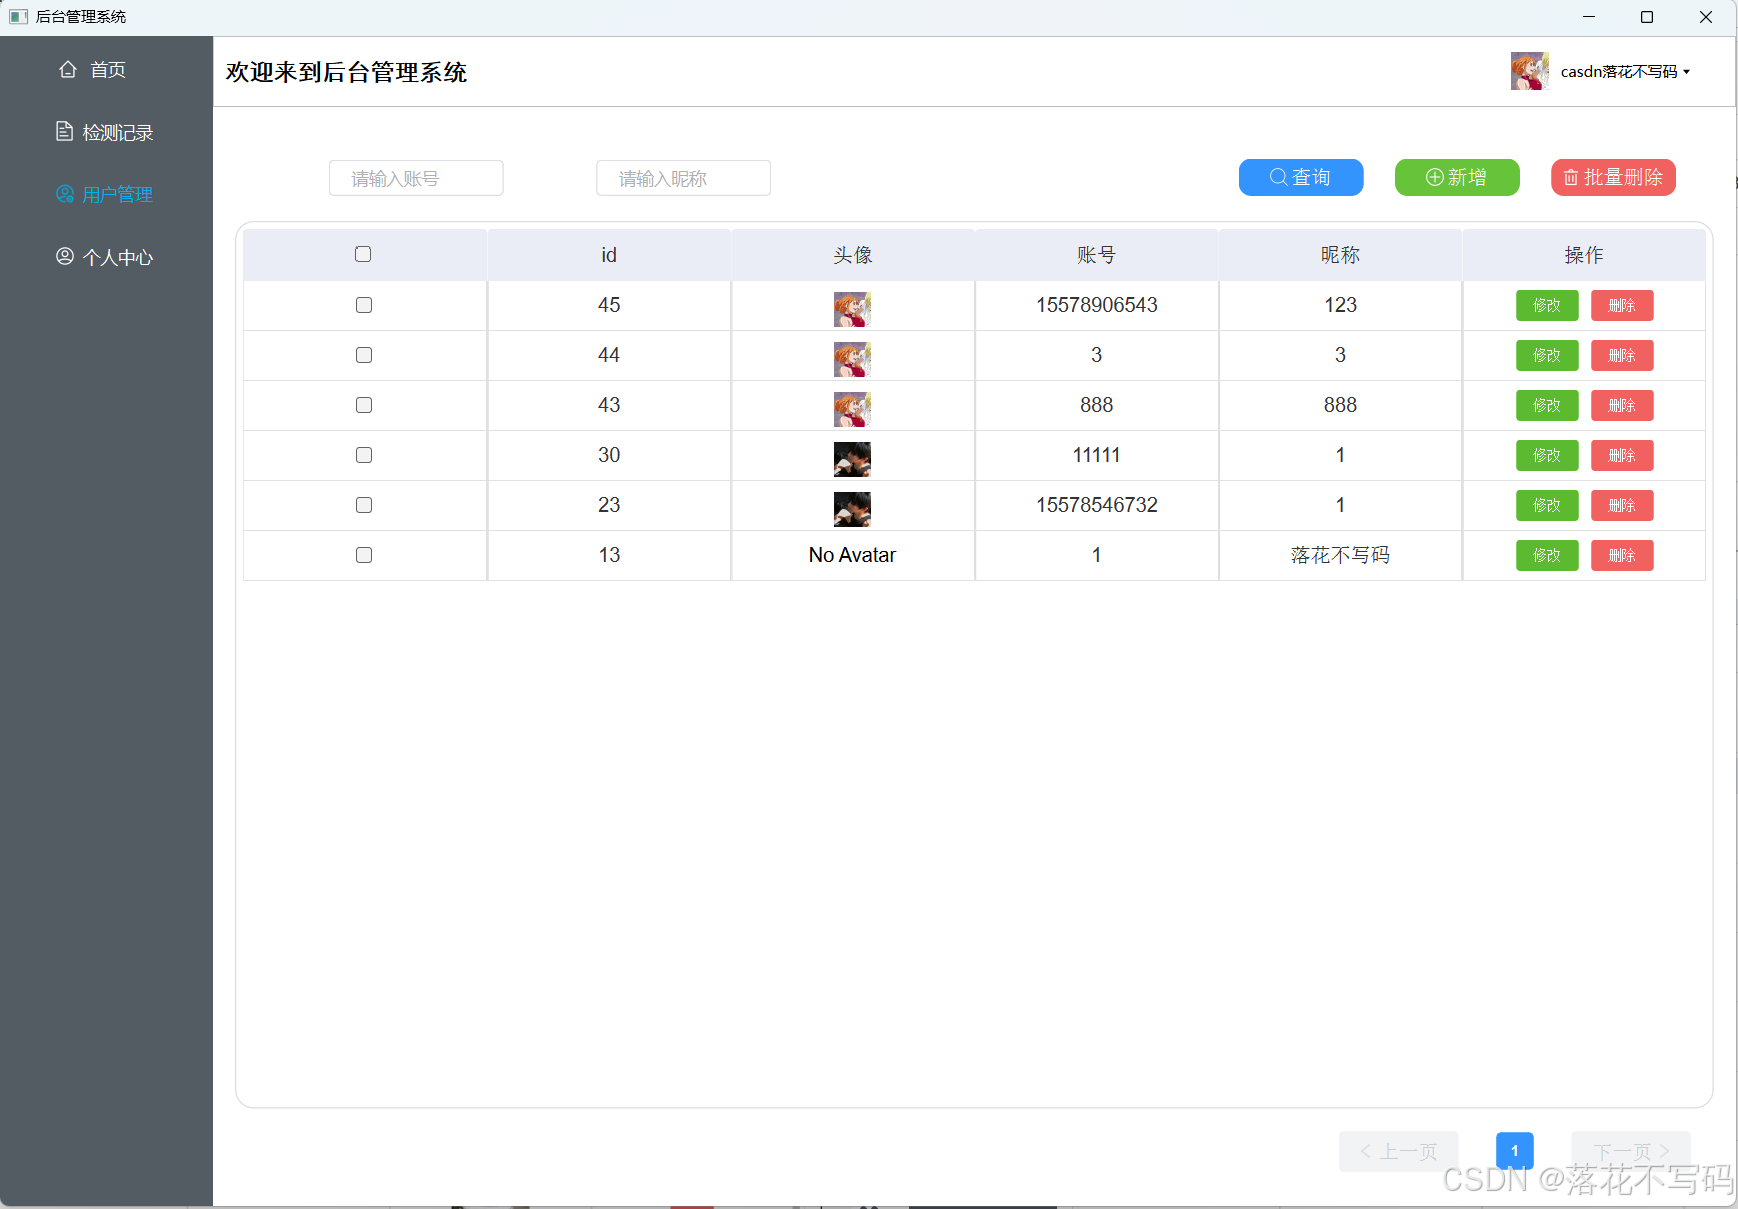Click the avatar thumbnail in row id 44
Image resolution: width=1738 pixels, height=1209 pixels.
click(x=852, y=359)
